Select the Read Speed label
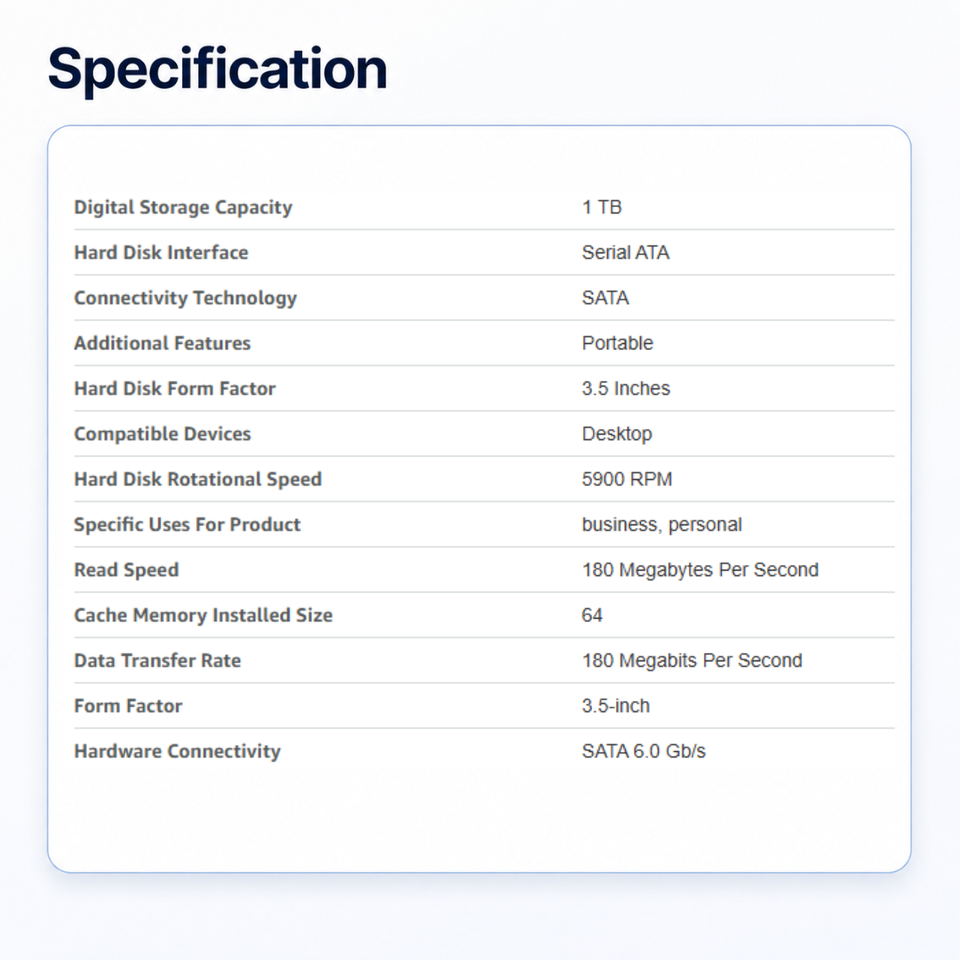Screen dimensions: 960x960 (x=126, y=570)
